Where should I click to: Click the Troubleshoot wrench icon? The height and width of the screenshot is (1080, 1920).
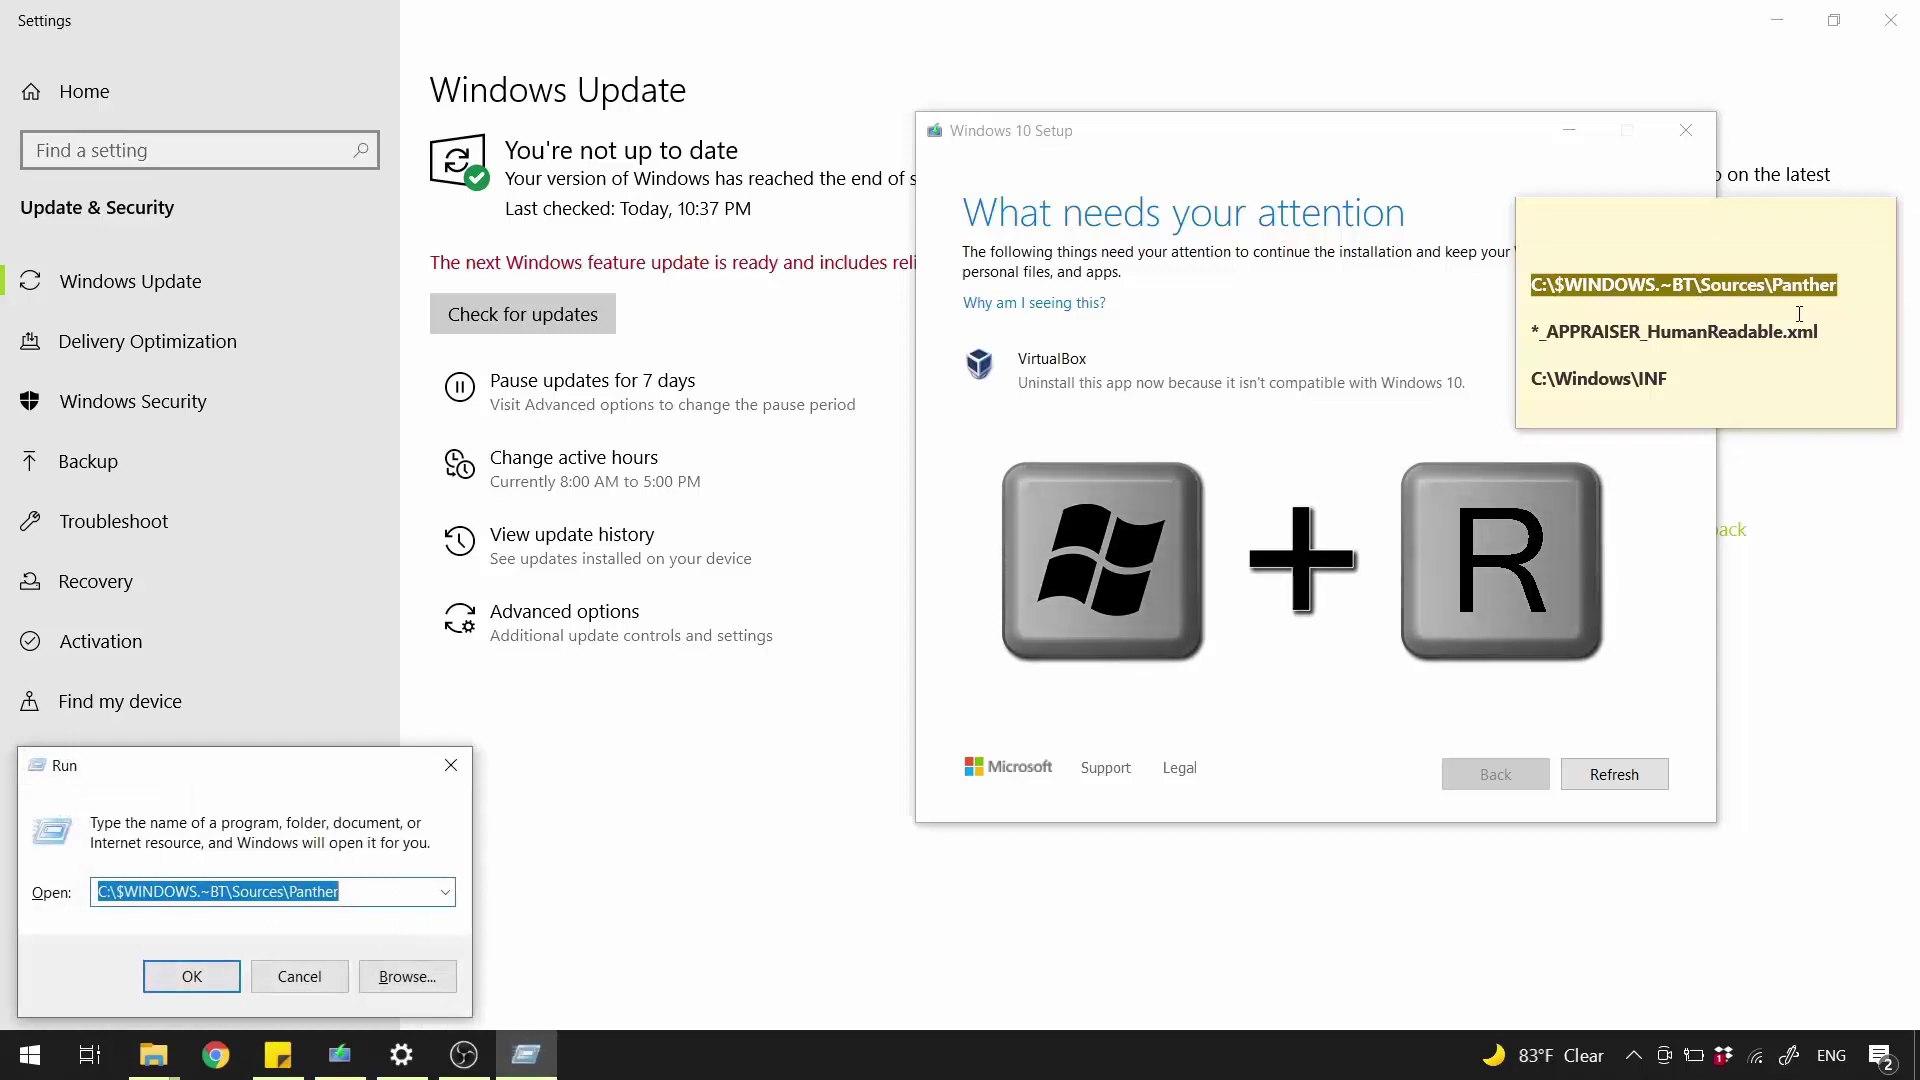30,521
